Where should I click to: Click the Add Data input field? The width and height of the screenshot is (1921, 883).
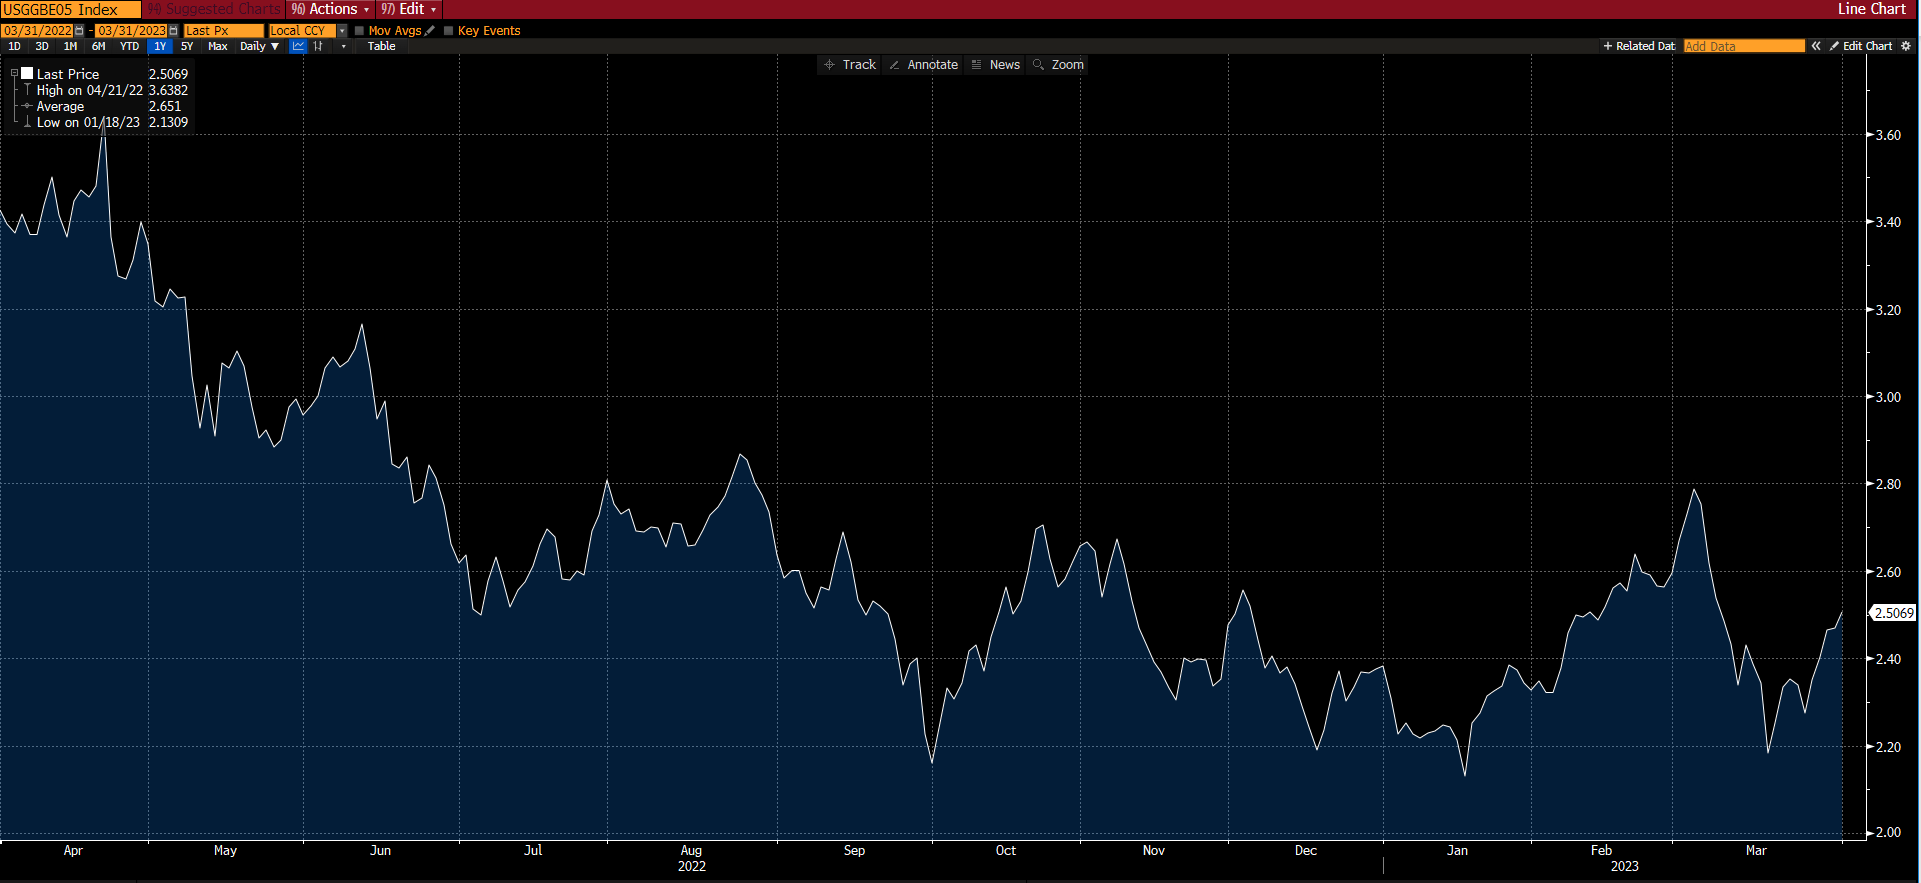[x=1743, y=46]
